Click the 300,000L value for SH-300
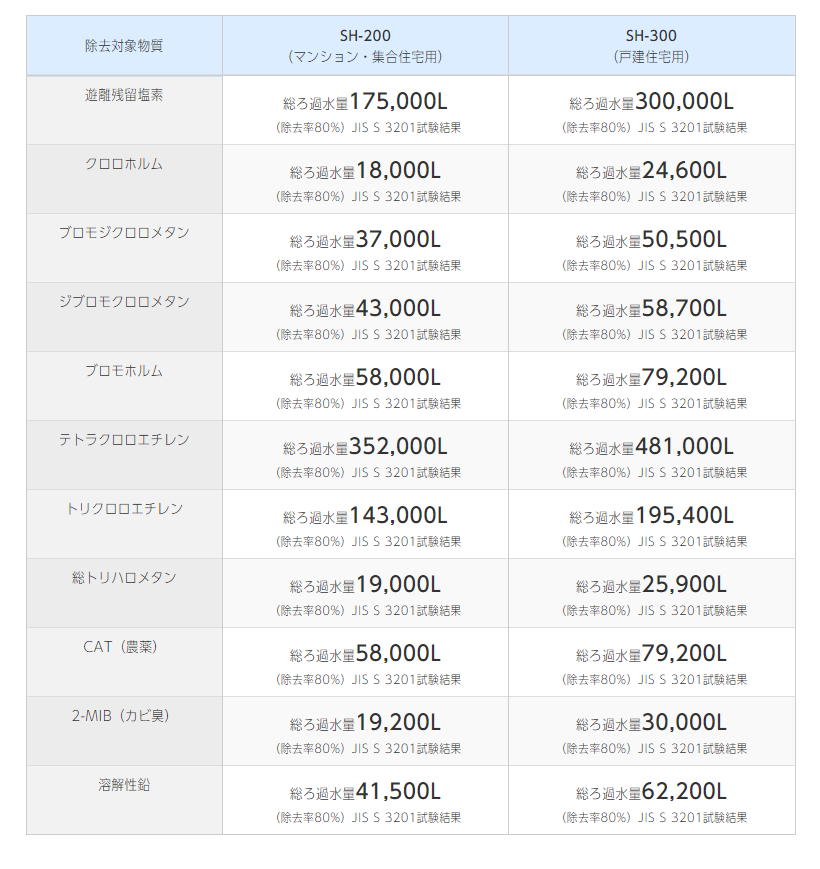Screen dimensions: 820x869 coord(684,102)
